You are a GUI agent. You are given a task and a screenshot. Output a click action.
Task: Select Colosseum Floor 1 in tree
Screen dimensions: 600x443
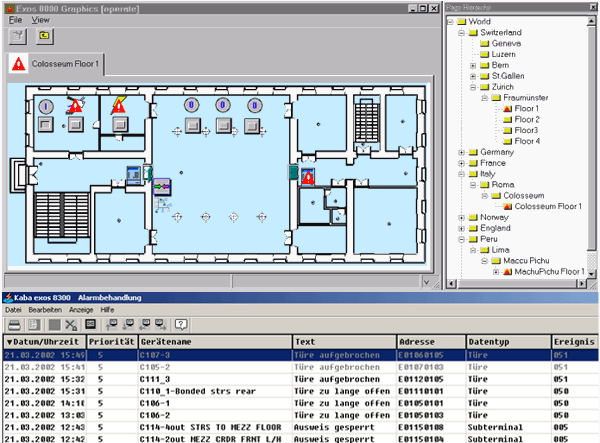[x=548, y=207]
